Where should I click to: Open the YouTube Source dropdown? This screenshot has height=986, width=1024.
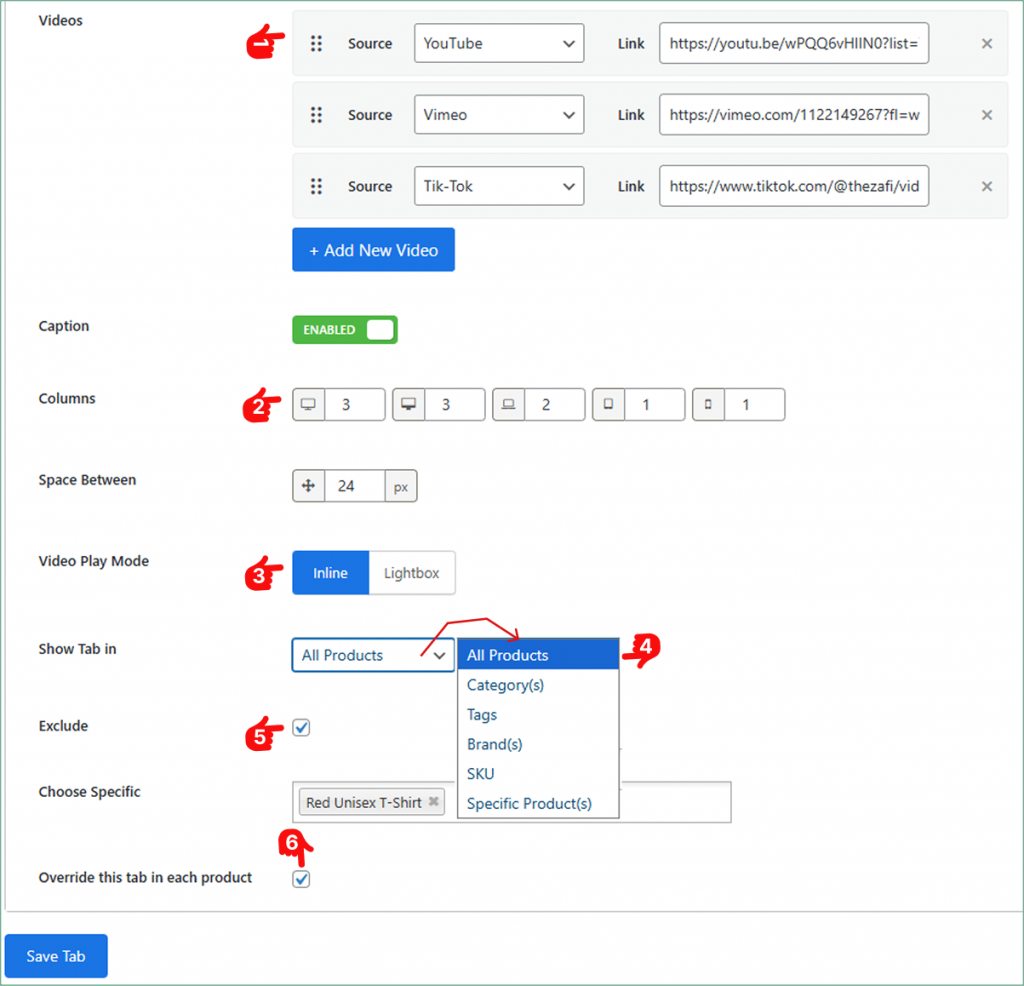tap(499, 44)
